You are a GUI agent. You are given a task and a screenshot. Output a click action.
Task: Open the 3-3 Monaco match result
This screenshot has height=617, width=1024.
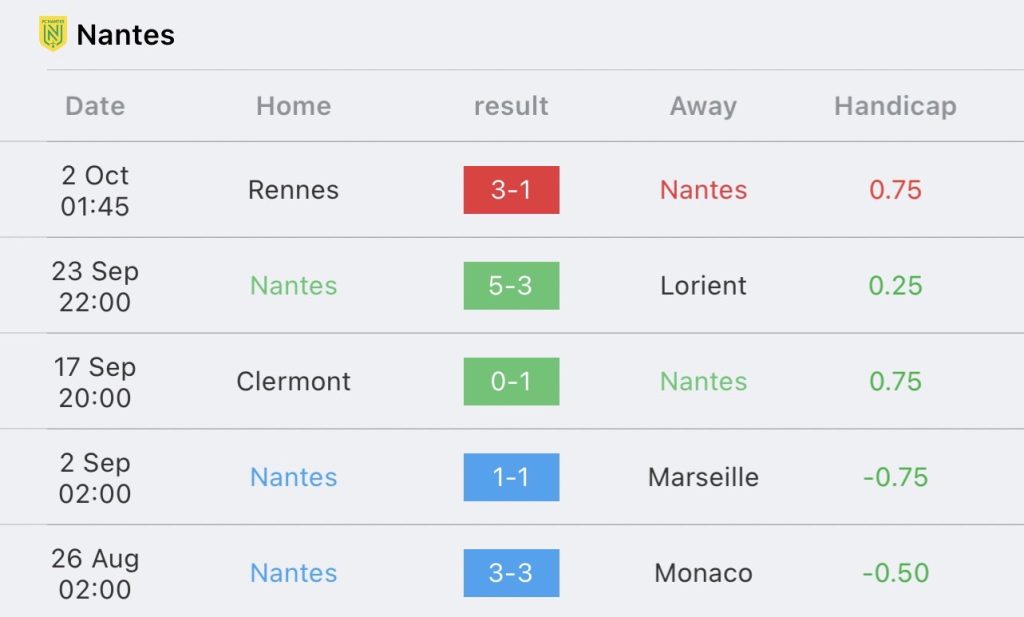pyautogui.click(x=511, y=573)
